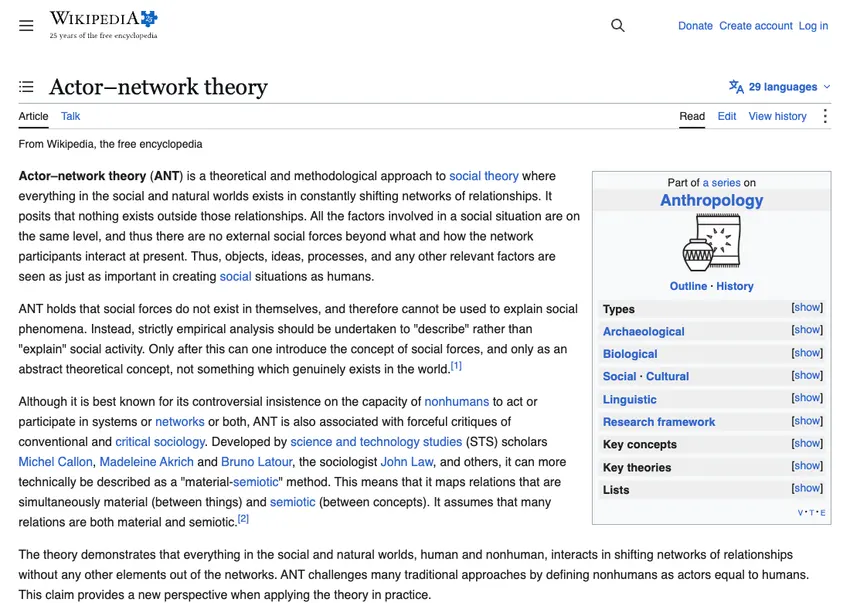The width and height of the screenshot is (850, 603).
Task: Show the Archaeological section
Action: click(807, 330)
